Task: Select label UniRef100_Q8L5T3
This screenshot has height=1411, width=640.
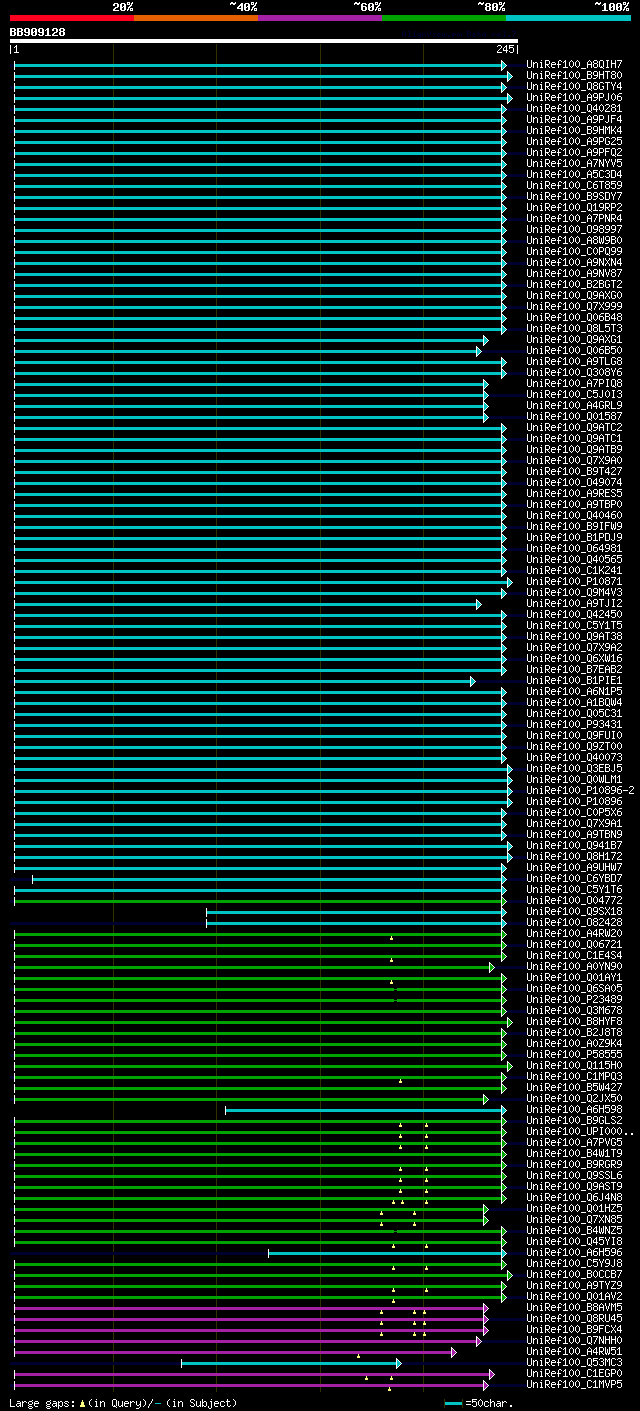Action: tap(574, 328)
